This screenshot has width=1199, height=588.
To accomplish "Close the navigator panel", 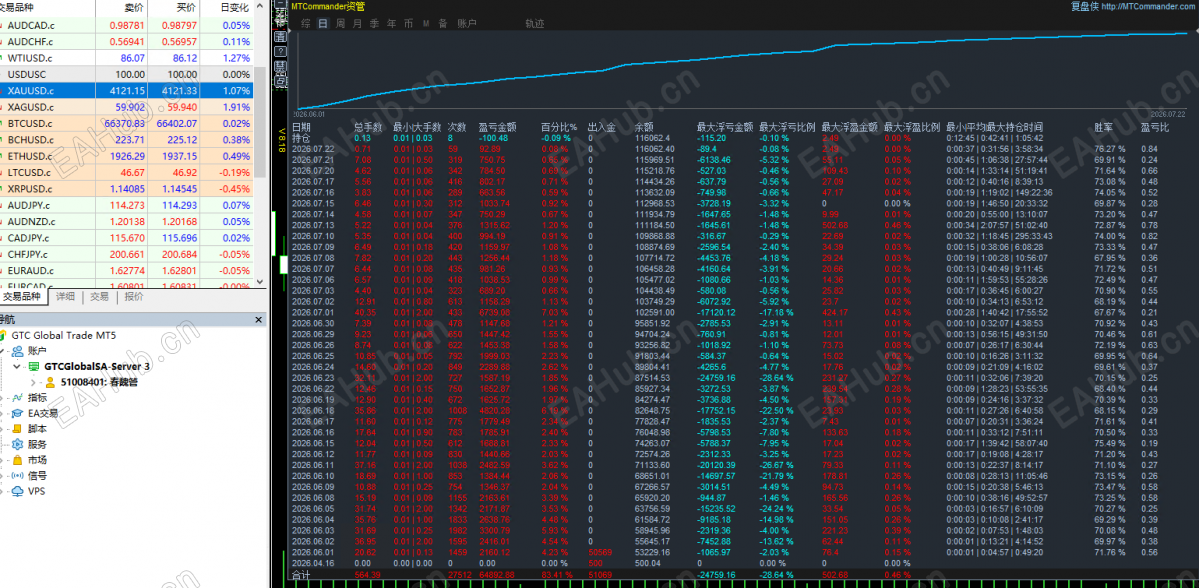I will click(258, 320).
